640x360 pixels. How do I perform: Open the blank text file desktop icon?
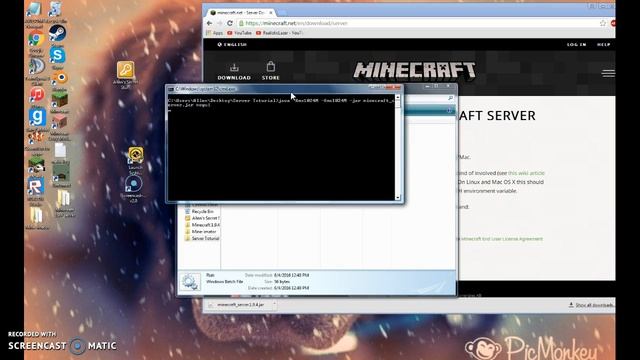[60, 151]
